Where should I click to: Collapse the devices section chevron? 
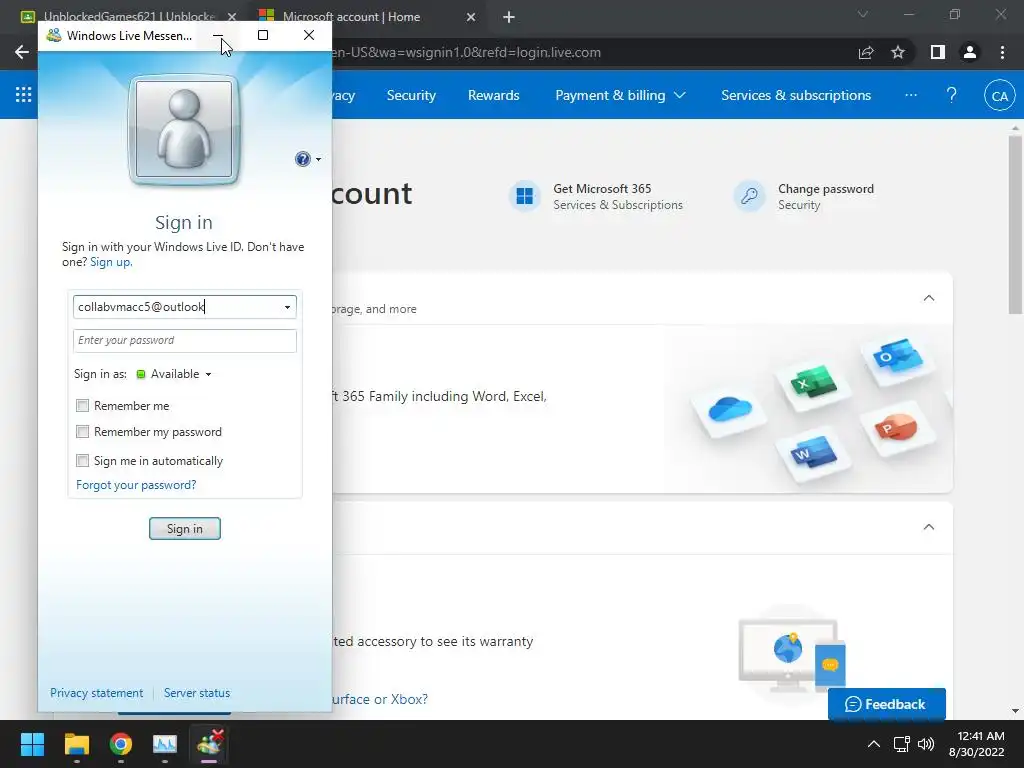[x=929, y=527]
